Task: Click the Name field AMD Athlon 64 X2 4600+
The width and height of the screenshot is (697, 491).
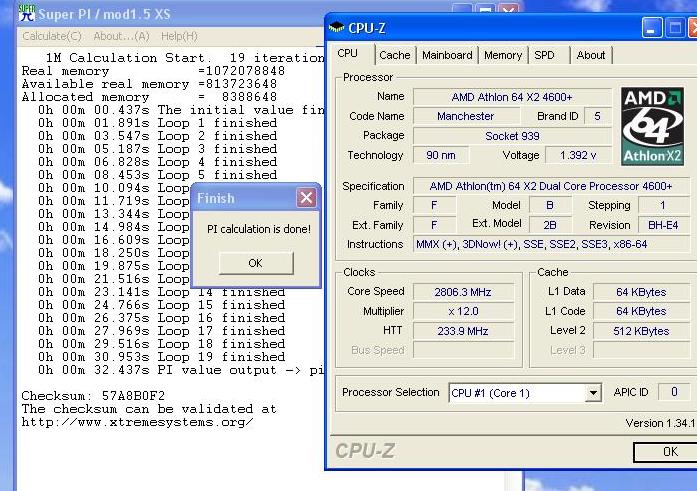Action: (512, 97)
